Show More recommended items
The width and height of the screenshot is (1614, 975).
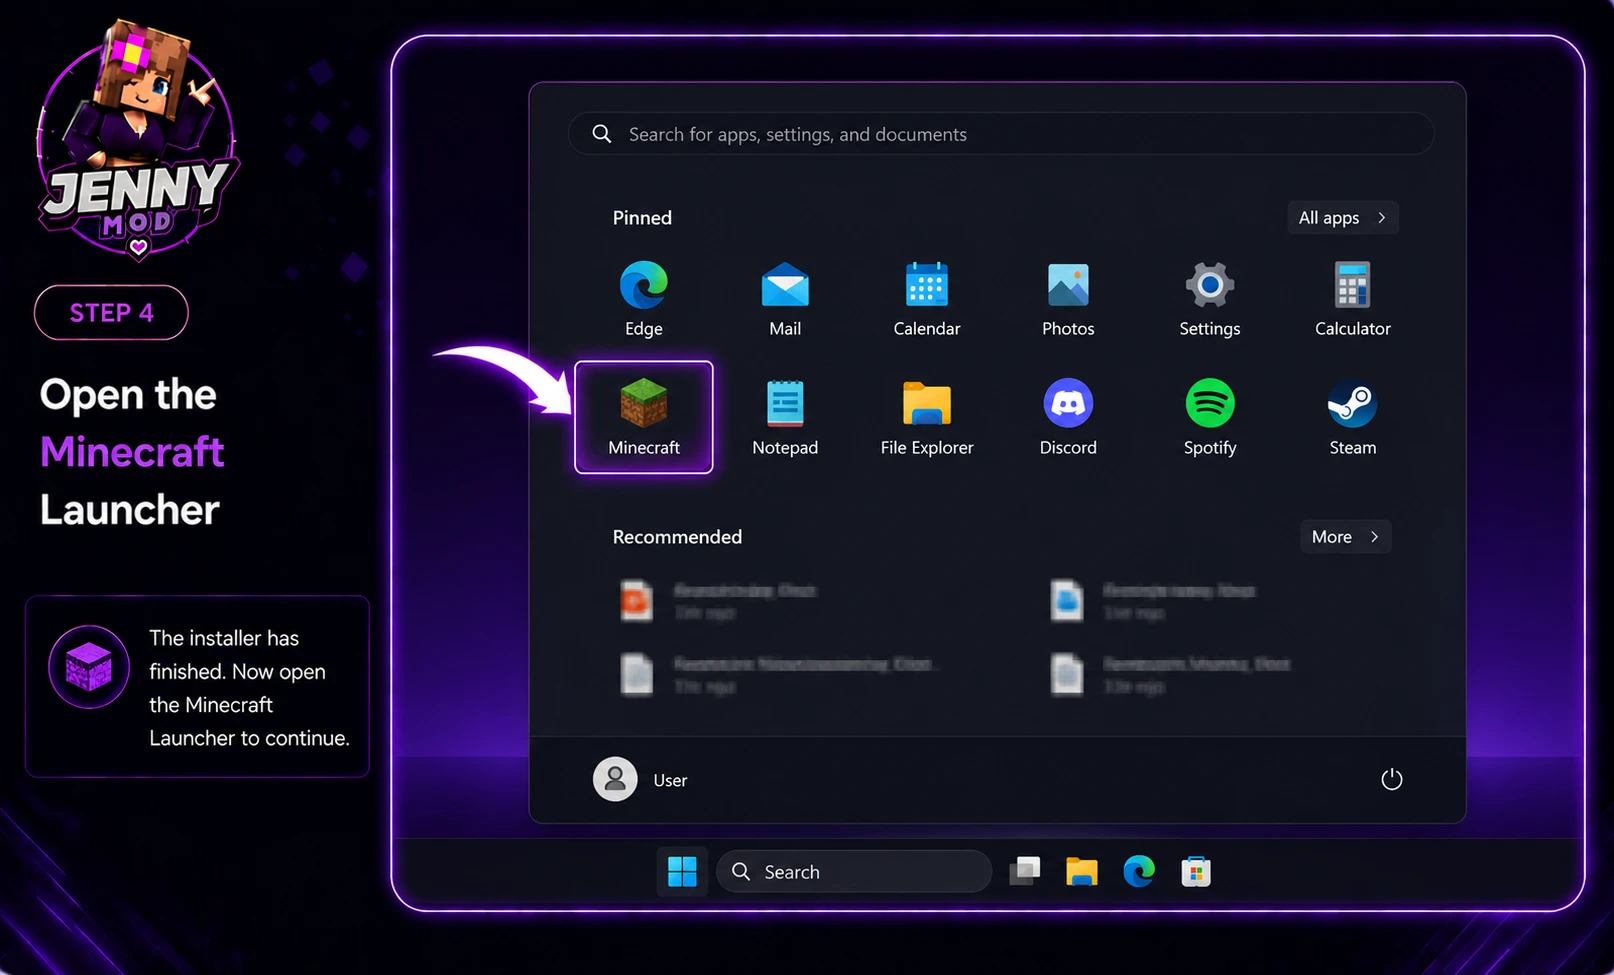[x=1345, y=537]
